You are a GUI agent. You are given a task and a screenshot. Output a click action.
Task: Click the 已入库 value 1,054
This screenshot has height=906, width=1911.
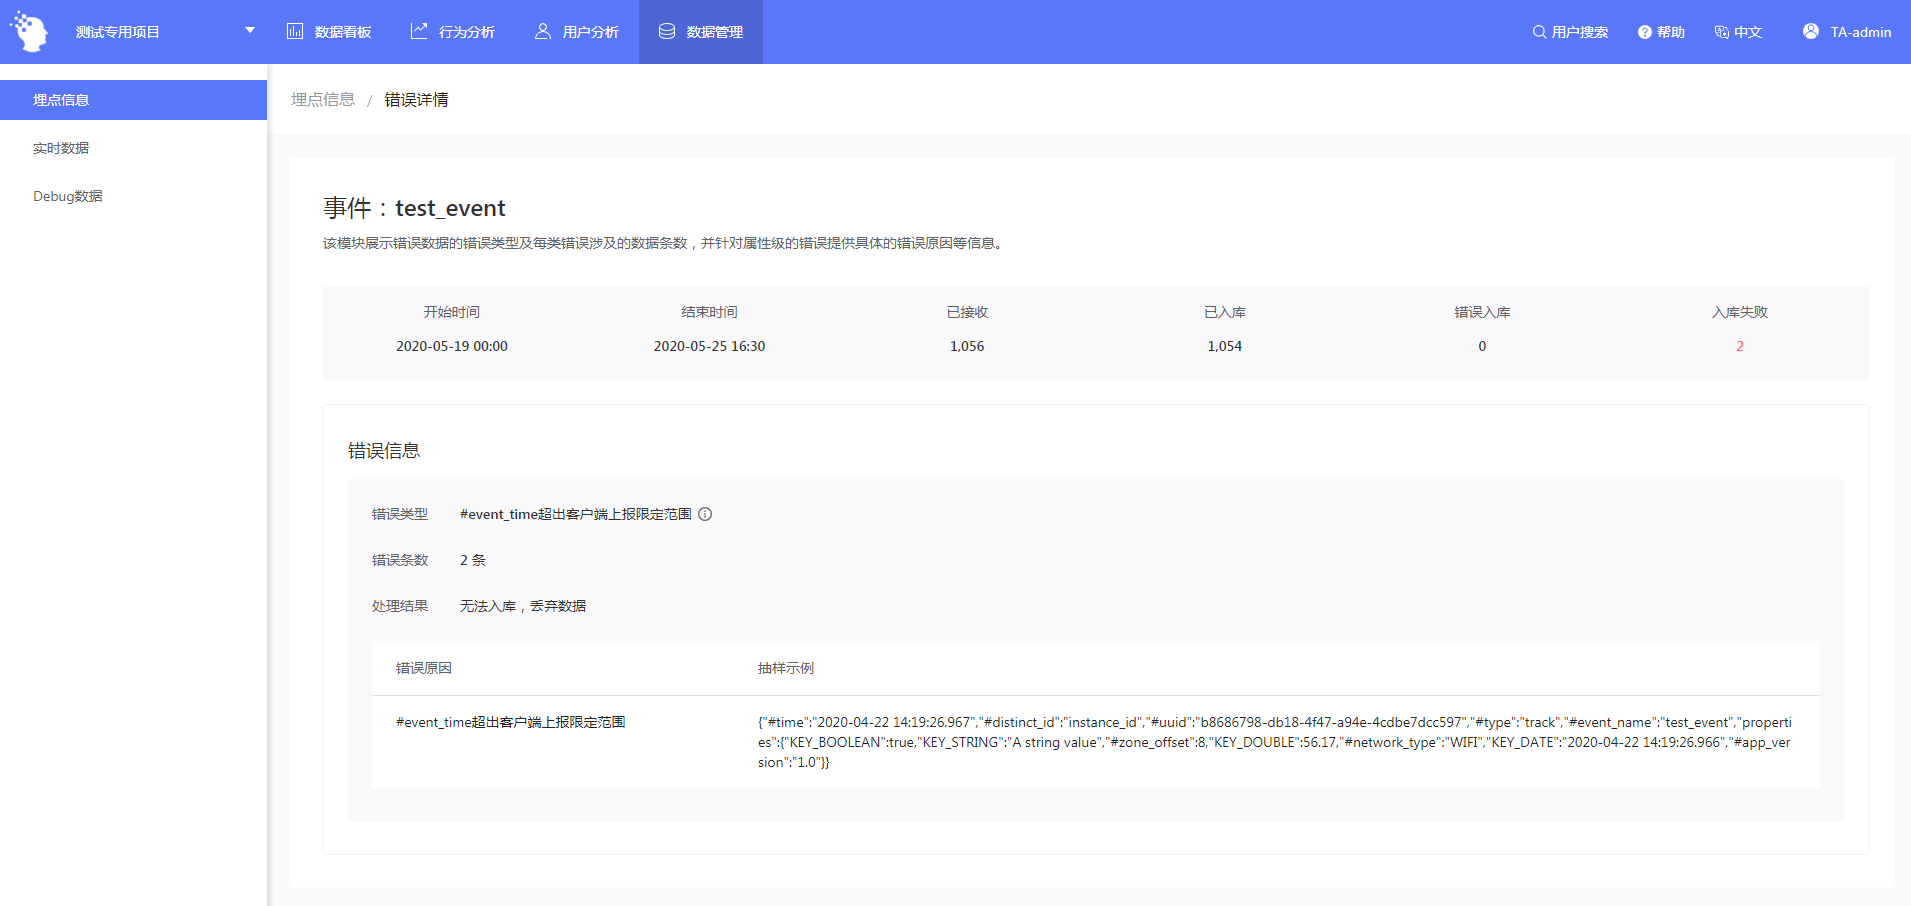pos(1224,346)
